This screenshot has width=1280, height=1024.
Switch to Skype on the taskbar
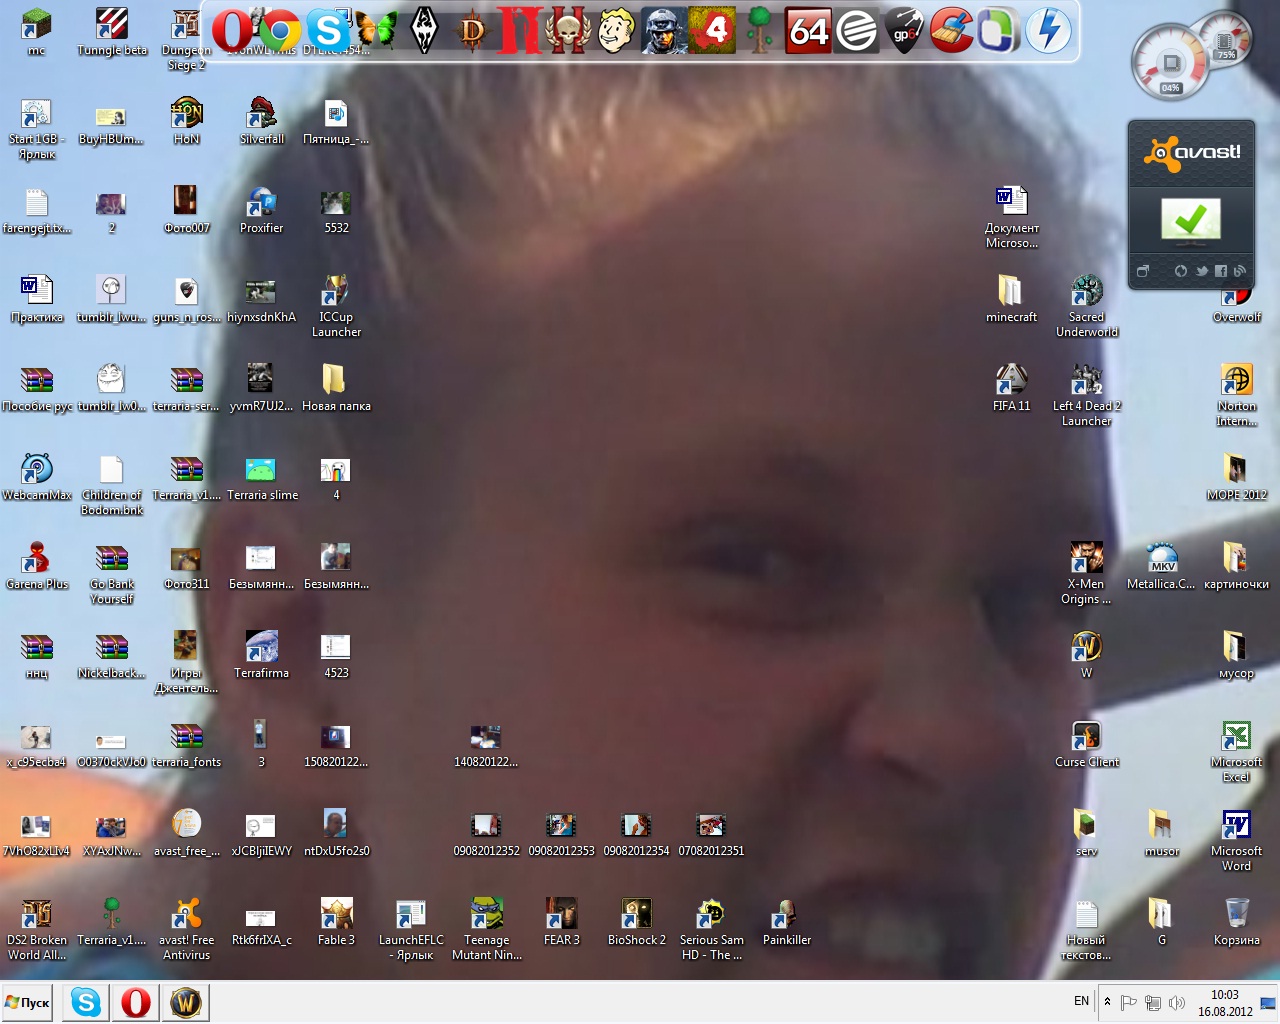(x=86, y=1002)
